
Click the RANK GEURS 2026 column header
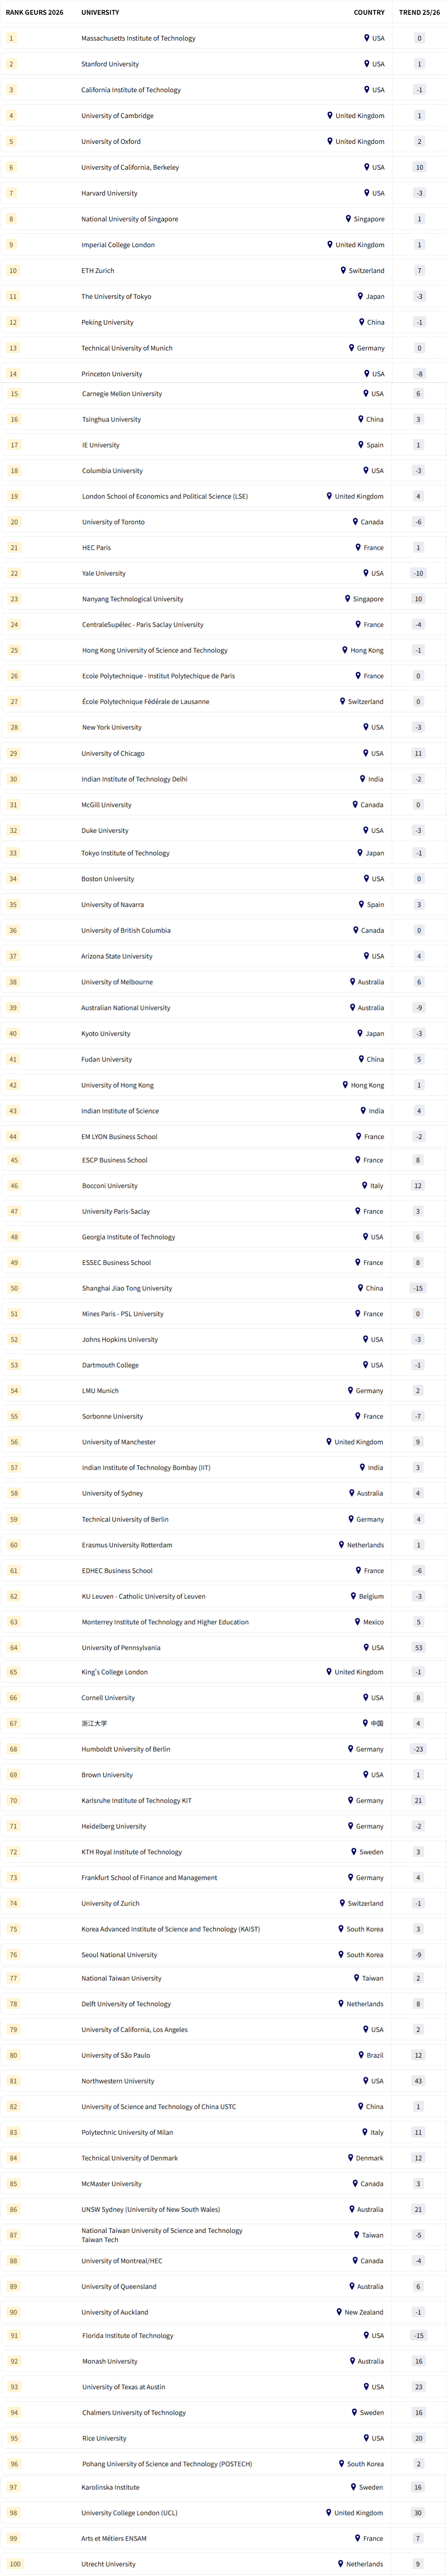coord(34,13)
